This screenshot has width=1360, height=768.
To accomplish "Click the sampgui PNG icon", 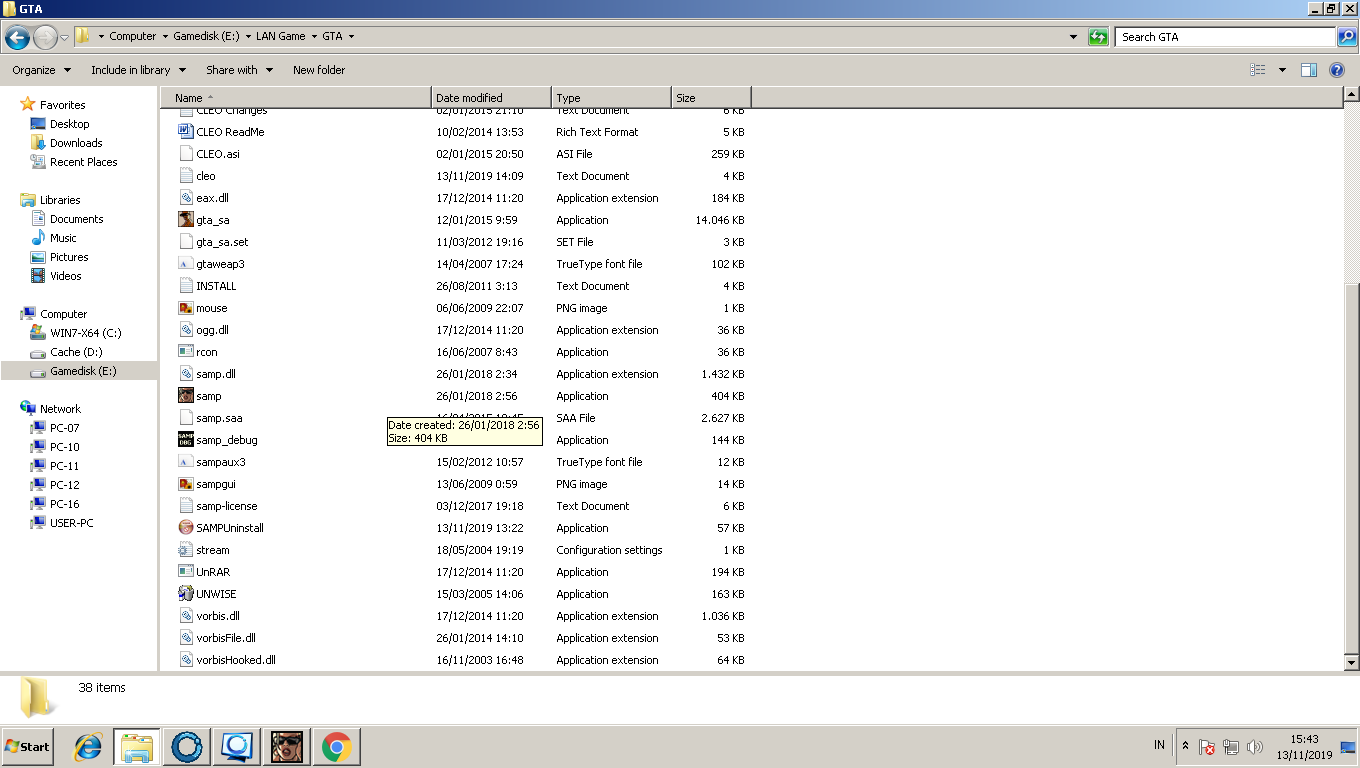I will [186, 484].
